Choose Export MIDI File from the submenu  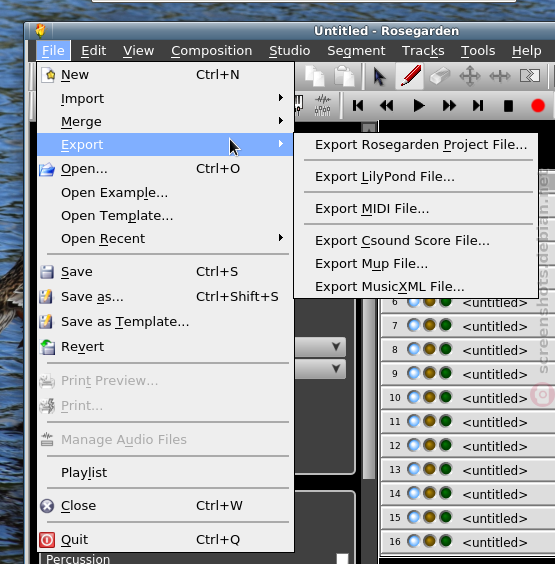[x=372, y=209]
